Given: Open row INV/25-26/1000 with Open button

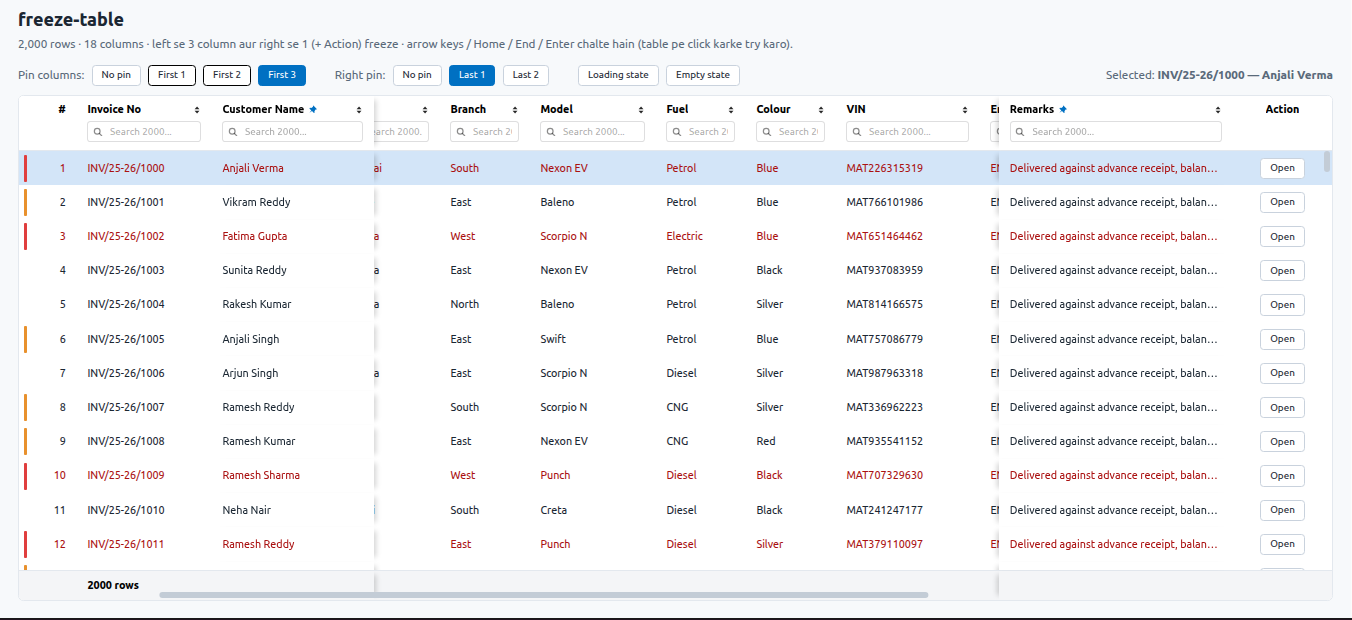Looking at the screenshot, I should click(x=1282, y=168).
